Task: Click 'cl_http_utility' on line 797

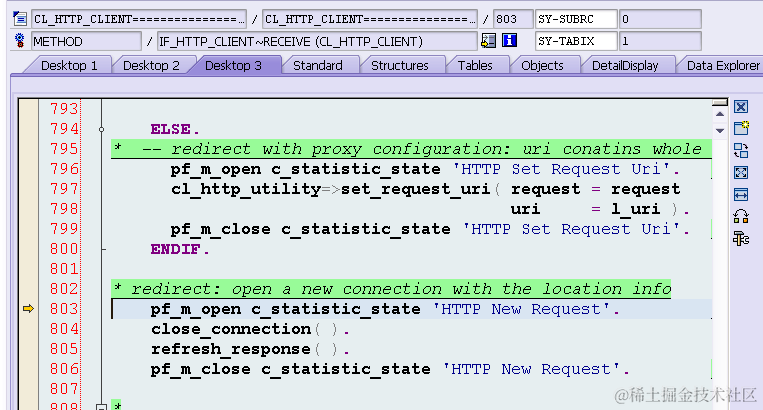Action: click(x=246, y=189)
